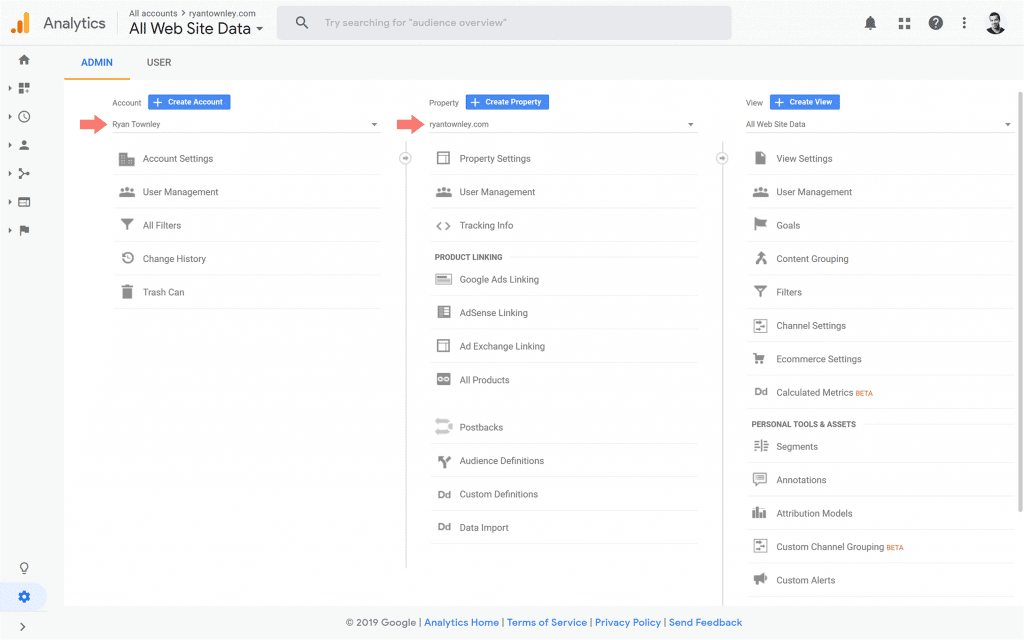Open the All Web Site Data header selector
1024x640 pixels.
point(196,29)
